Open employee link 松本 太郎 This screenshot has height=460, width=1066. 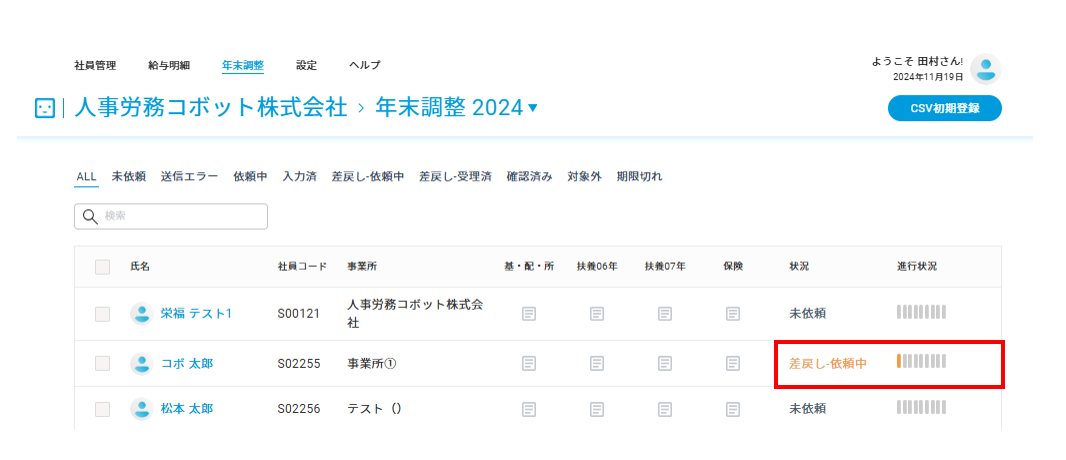pos(187,409)
